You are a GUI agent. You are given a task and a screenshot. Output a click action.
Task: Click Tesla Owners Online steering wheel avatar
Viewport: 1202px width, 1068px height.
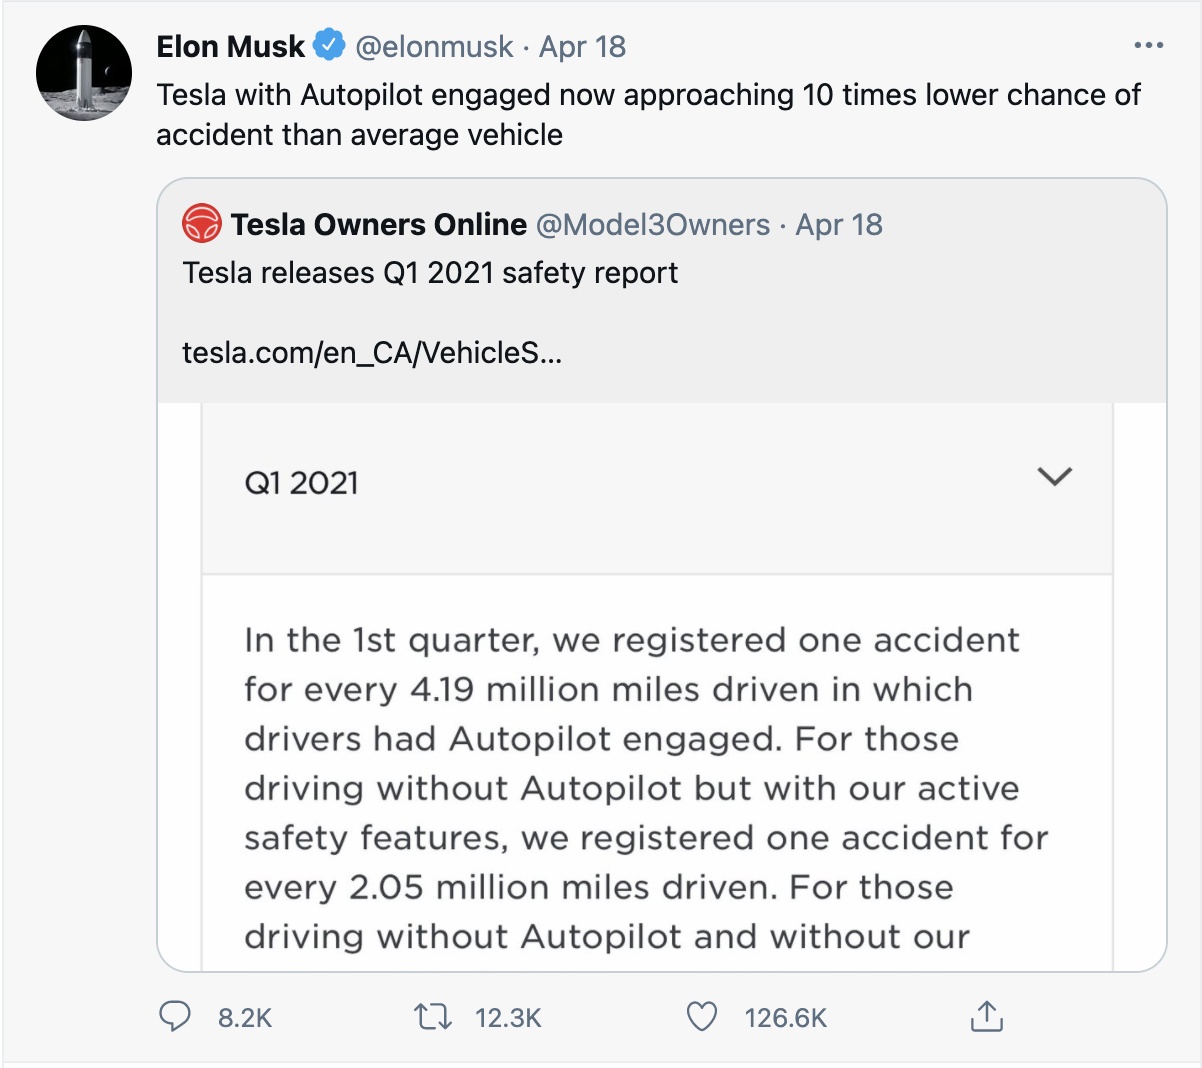point(202,224)
